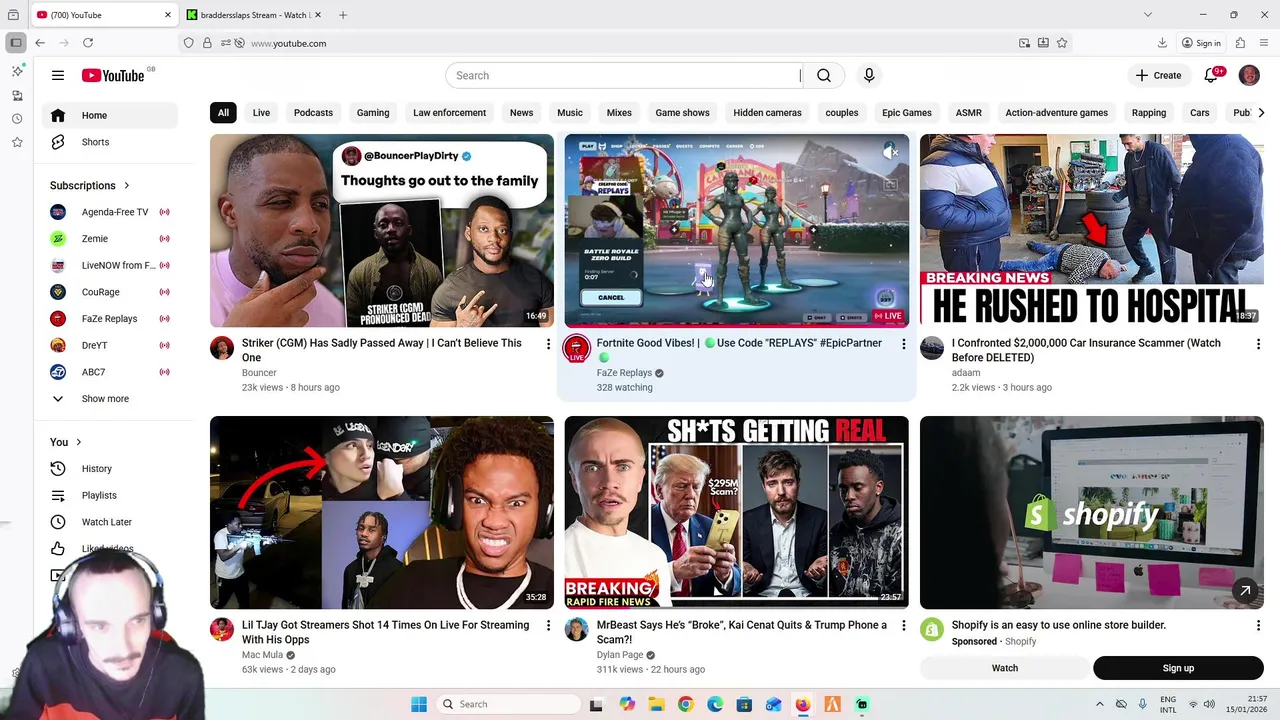Viewport: 1280px width, 720px height.
Task: Open a new browser tab
Action: pos(343,15)
